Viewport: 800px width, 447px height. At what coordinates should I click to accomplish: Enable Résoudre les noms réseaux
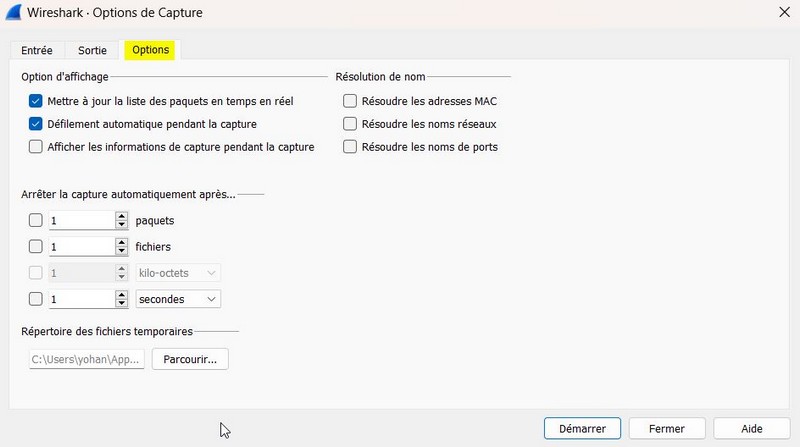point(349,124)
